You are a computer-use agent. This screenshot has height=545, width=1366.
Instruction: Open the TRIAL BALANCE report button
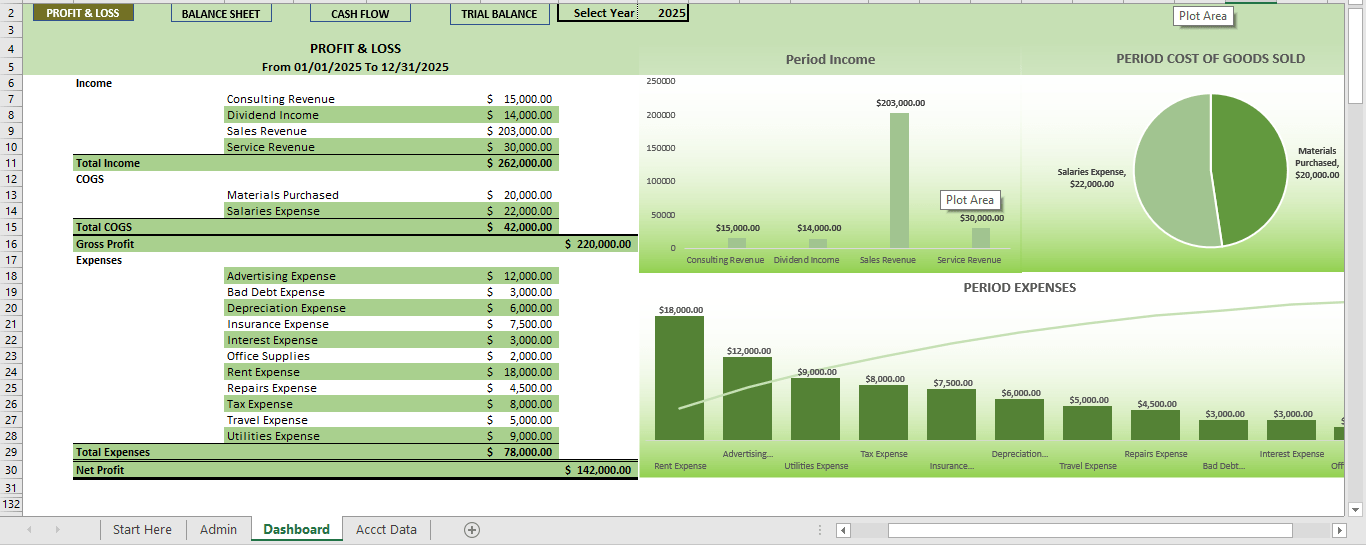pos(499,14)
